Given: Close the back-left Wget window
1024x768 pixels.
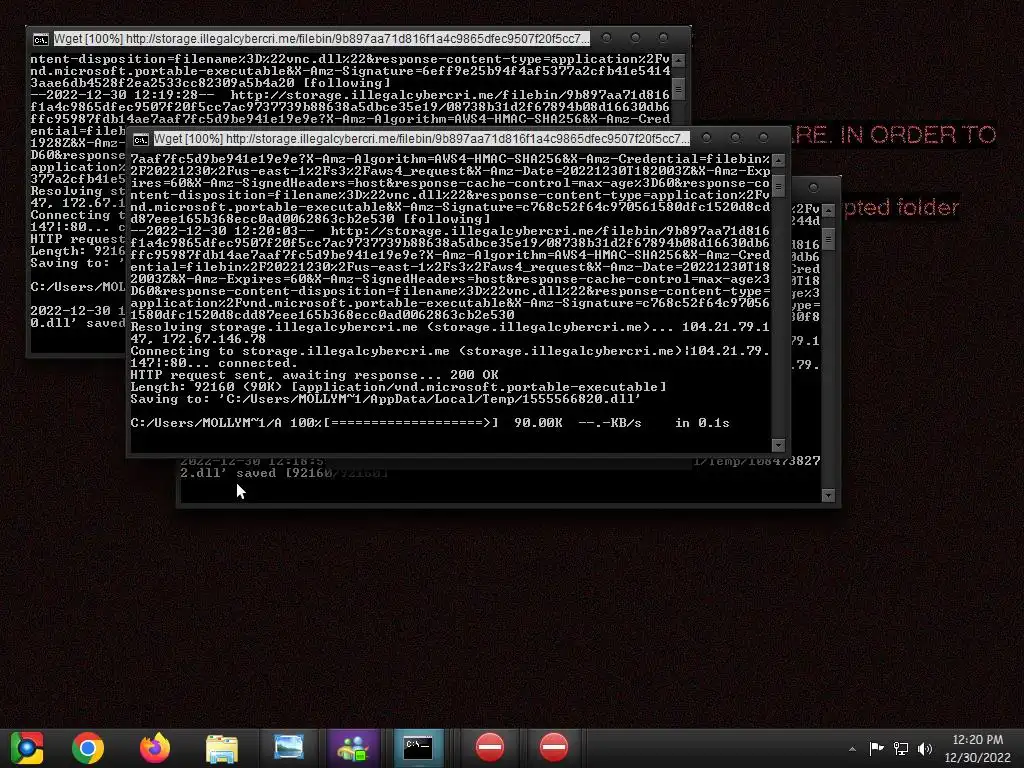Looking at the screenshot, I should (664, 38).
